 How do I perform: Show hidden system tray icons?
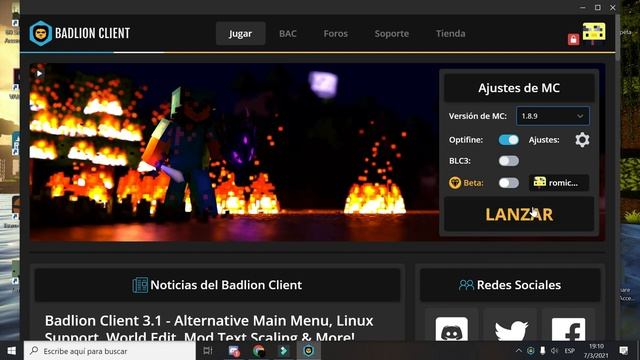519,351
